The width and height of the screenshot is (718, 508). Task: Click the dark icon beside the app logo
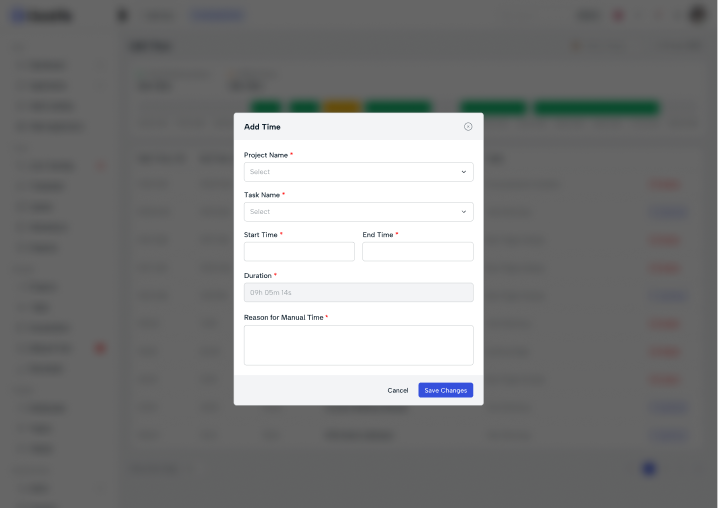[122, 15]
